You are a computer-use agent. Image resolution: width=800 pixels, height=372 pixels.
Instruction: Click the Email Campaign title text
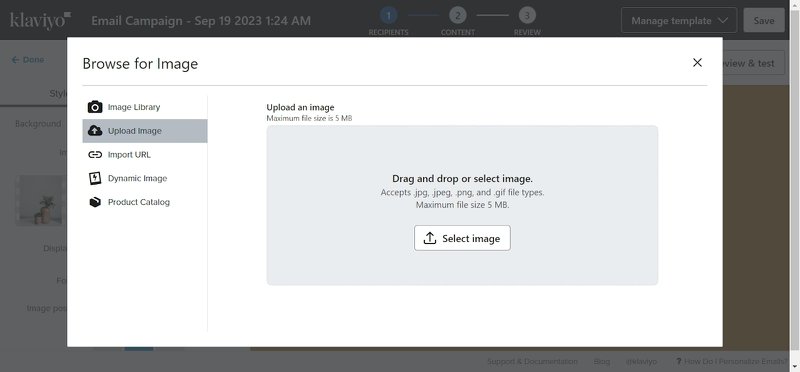tap(201, 21)
